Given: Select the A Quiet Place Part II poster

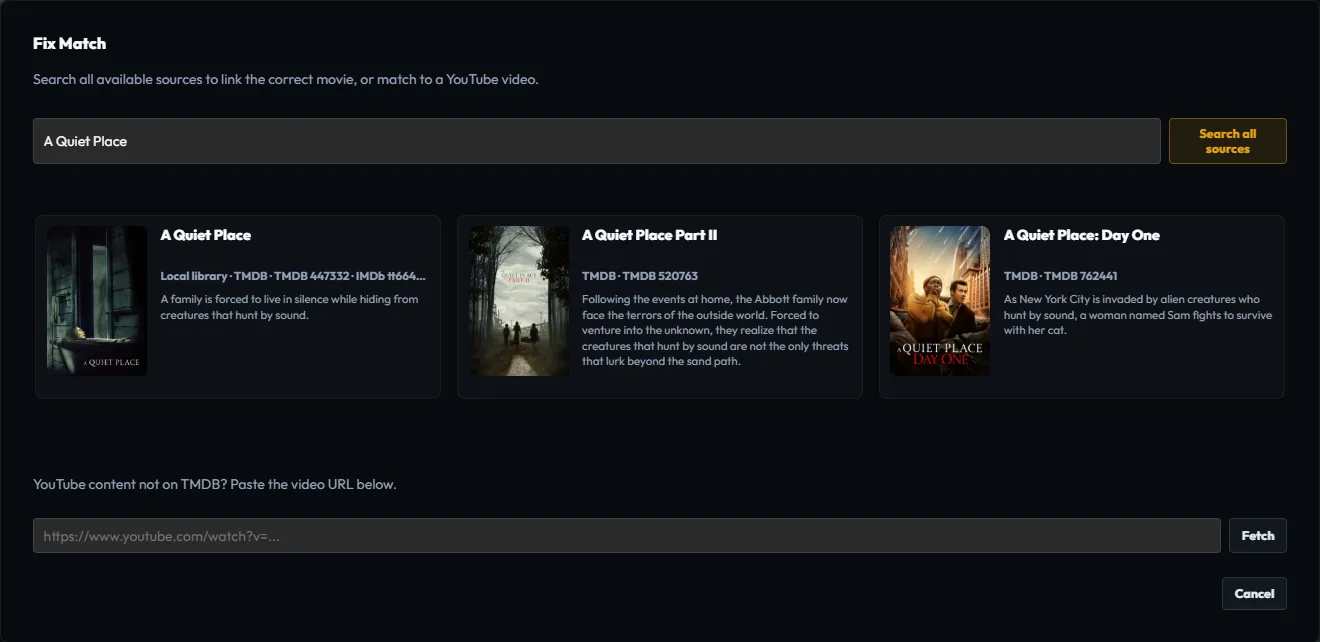Looking at the screenshot, I should click(x=519, y=301).
